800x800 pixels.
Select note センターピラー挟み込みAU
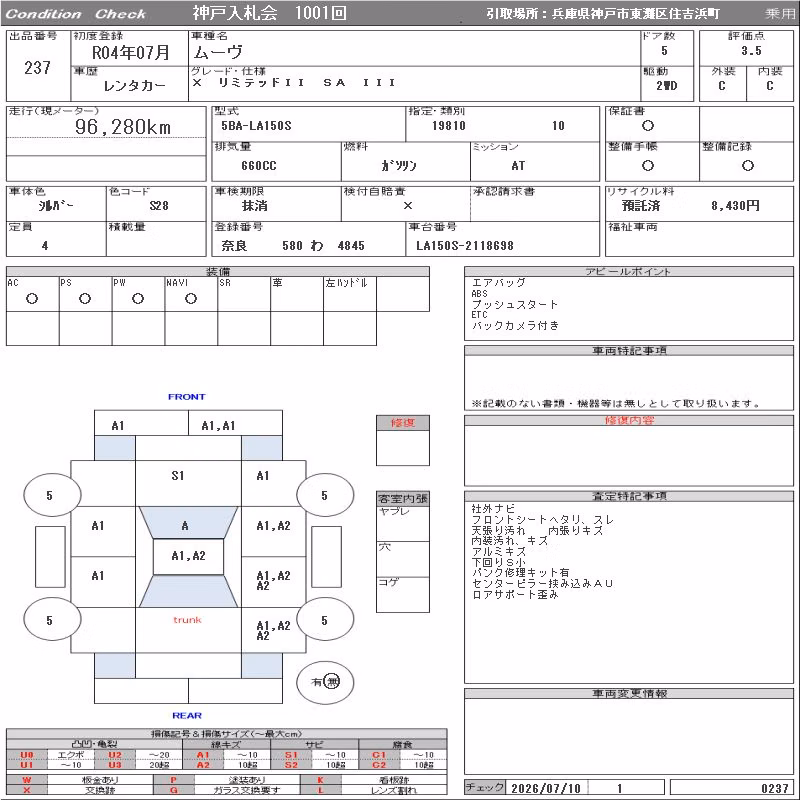(542, 583)
